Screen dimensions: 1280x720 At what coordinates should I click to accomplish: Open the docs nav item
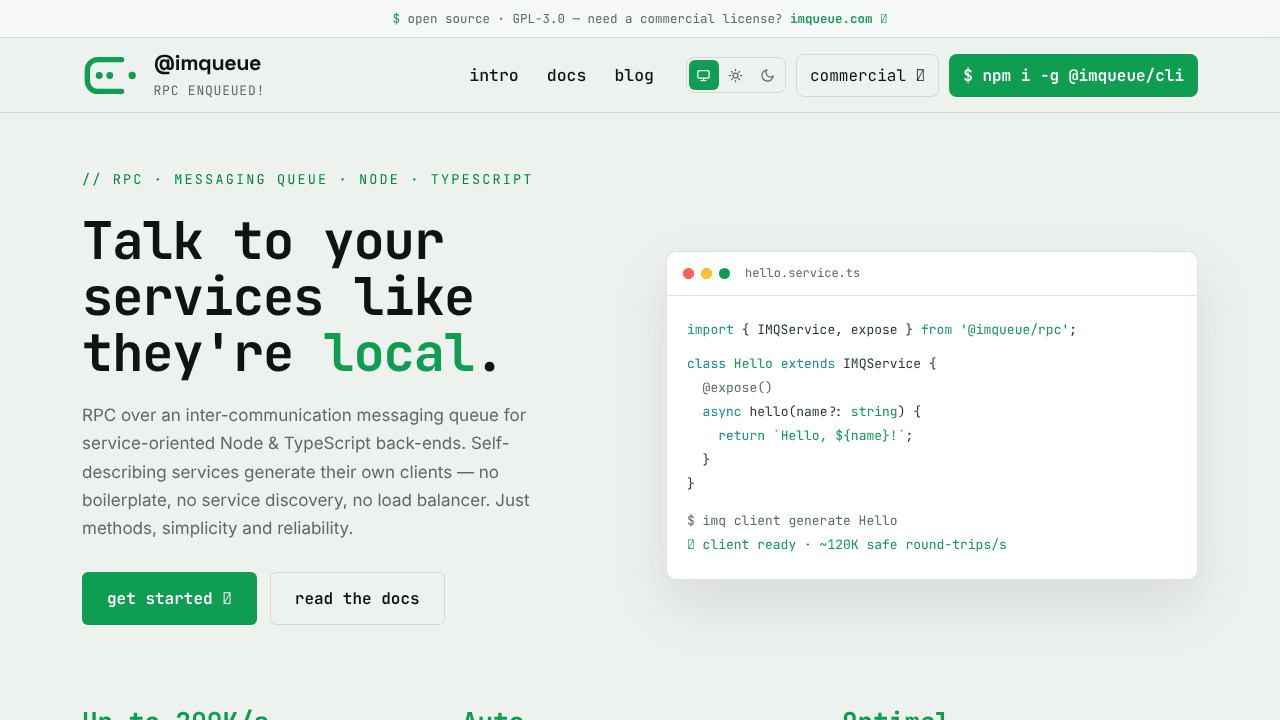click(567, 75)
